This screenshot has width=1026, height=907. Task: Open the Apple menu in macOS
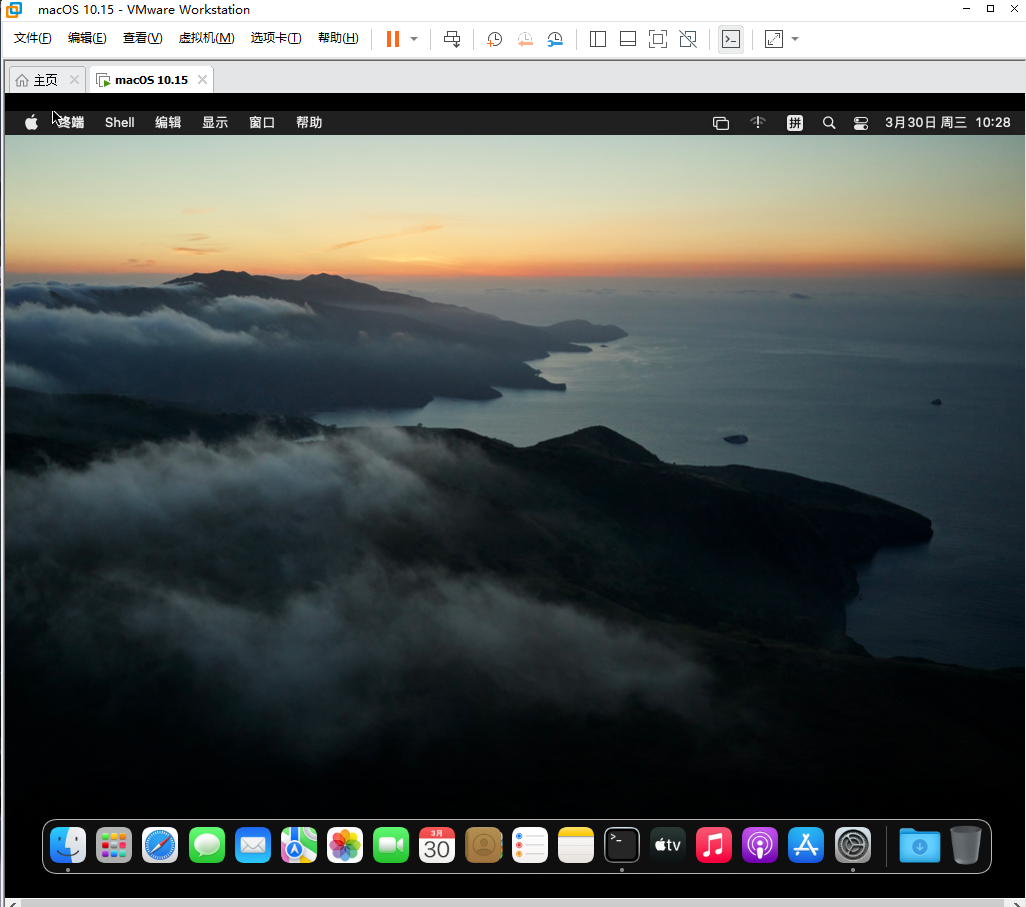pyautogui.click(x=31, y=122)
